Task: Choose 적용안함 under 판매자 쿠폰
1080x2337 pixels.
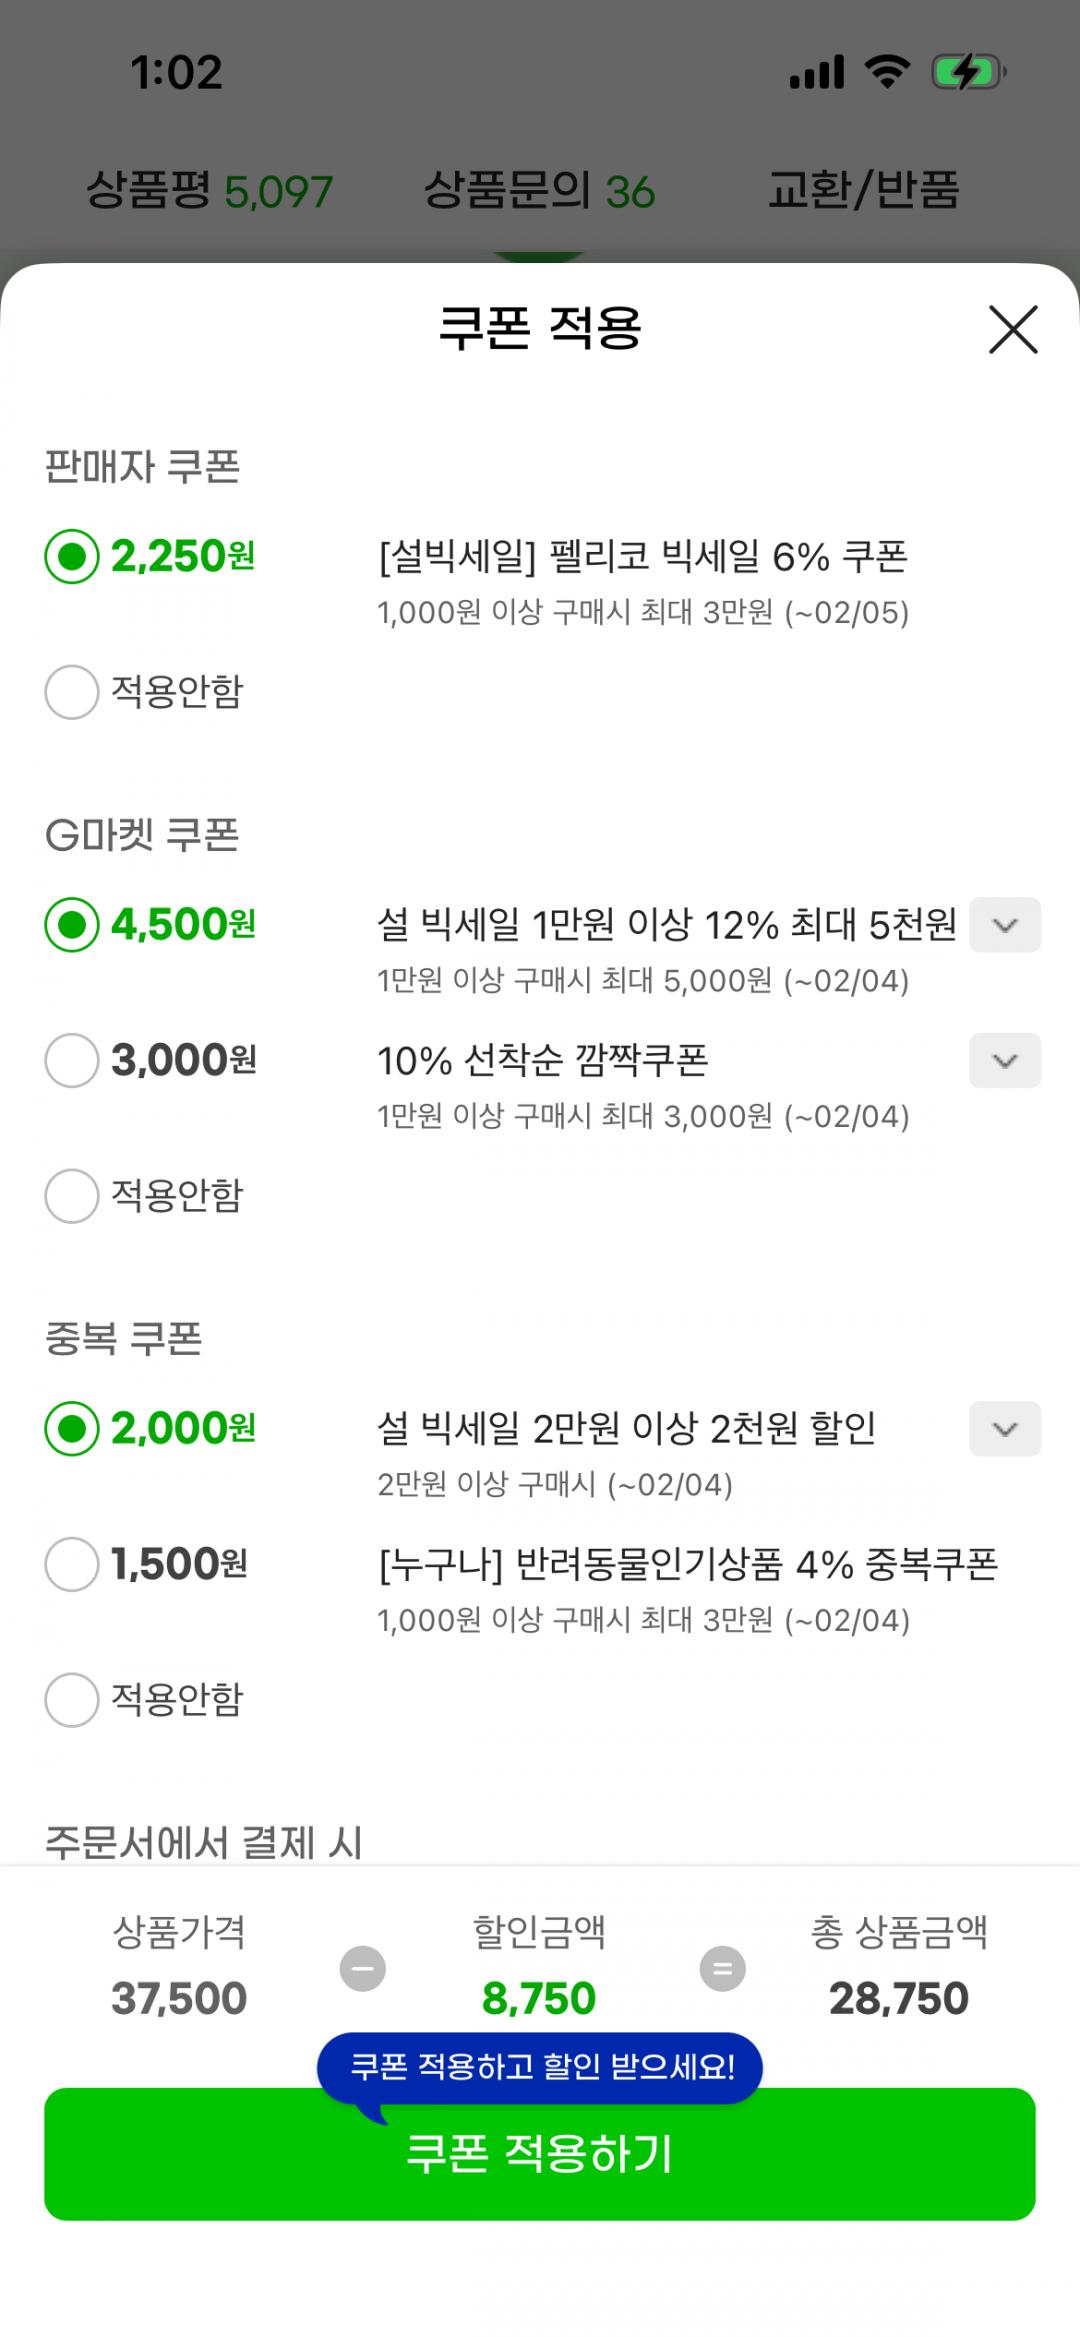Action: tap(72, 692)
